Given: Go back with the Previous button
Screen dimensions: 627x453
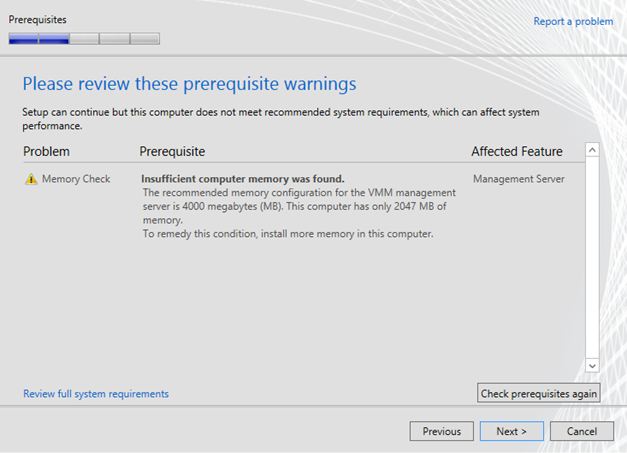Looking at the screenshot, I should (441, 431).
